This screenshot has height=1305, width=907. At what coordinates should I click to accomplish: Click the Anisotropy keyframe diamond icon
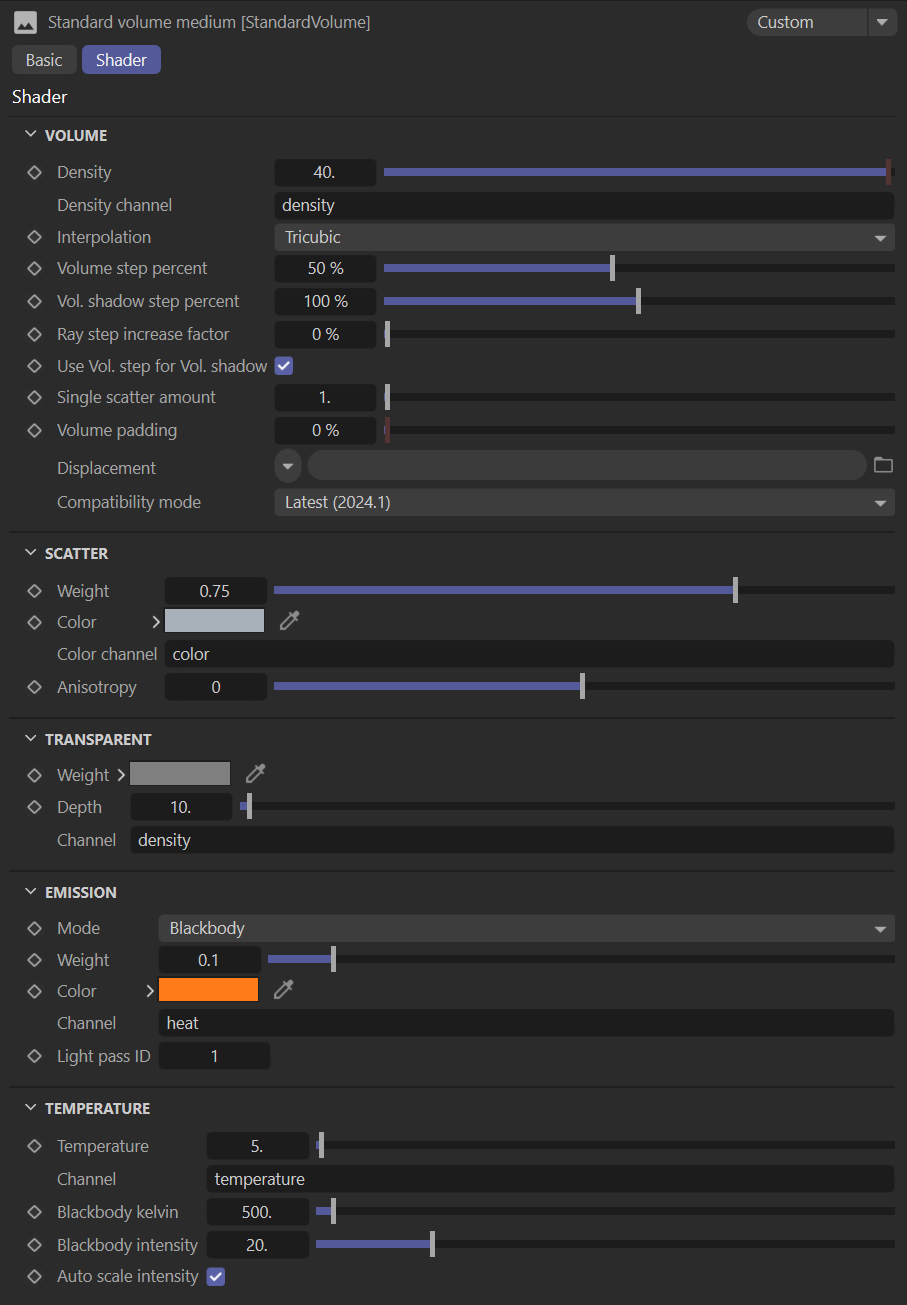[x=34, y=687]
